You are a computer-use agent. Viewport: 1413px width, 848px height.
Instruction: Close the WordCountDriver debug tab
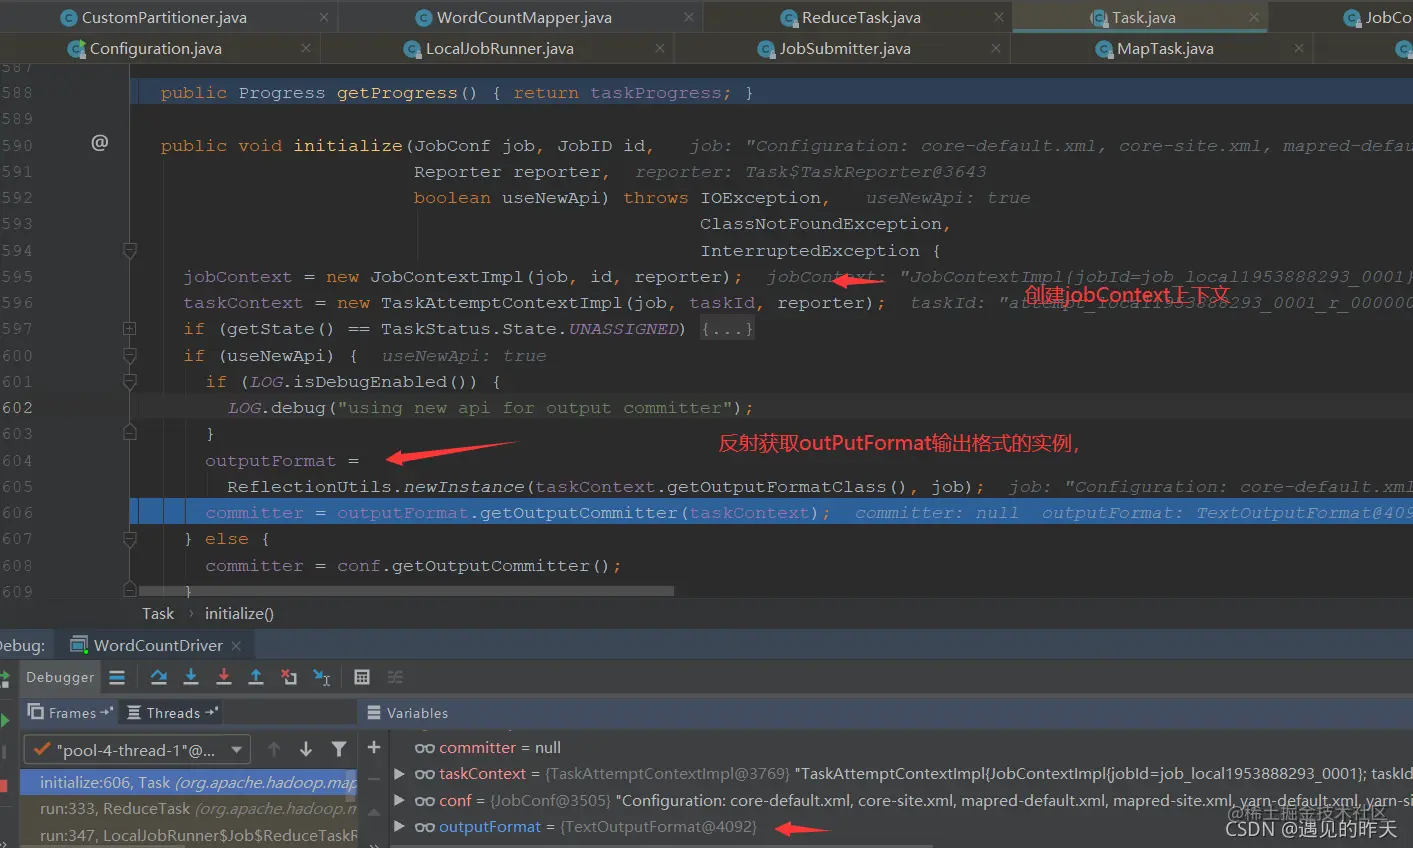click(236, 646)
